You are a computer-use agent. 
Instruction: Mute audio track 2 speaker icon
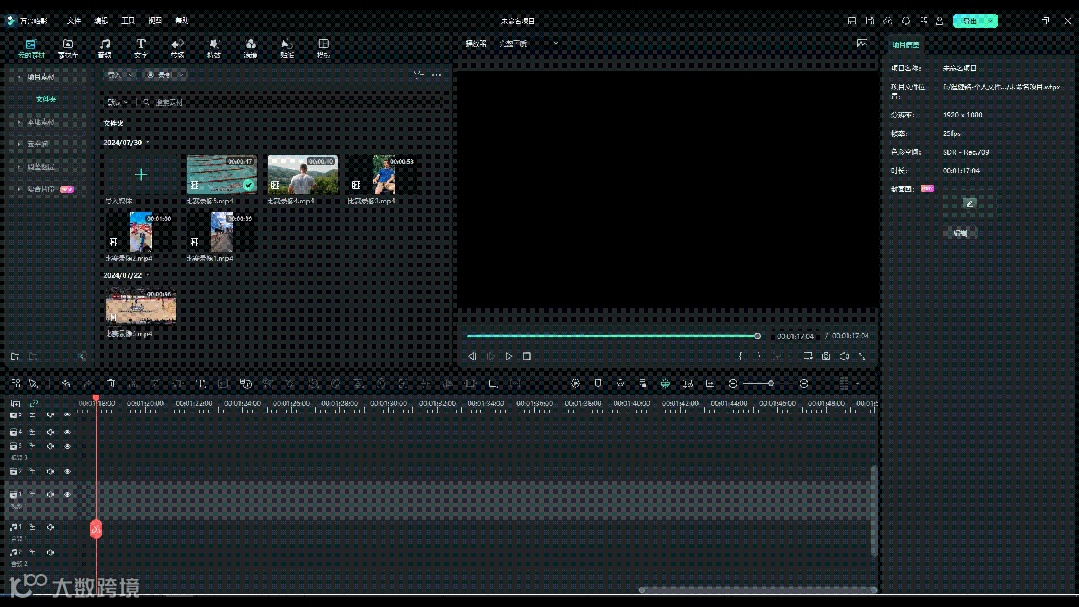[50, 552]
